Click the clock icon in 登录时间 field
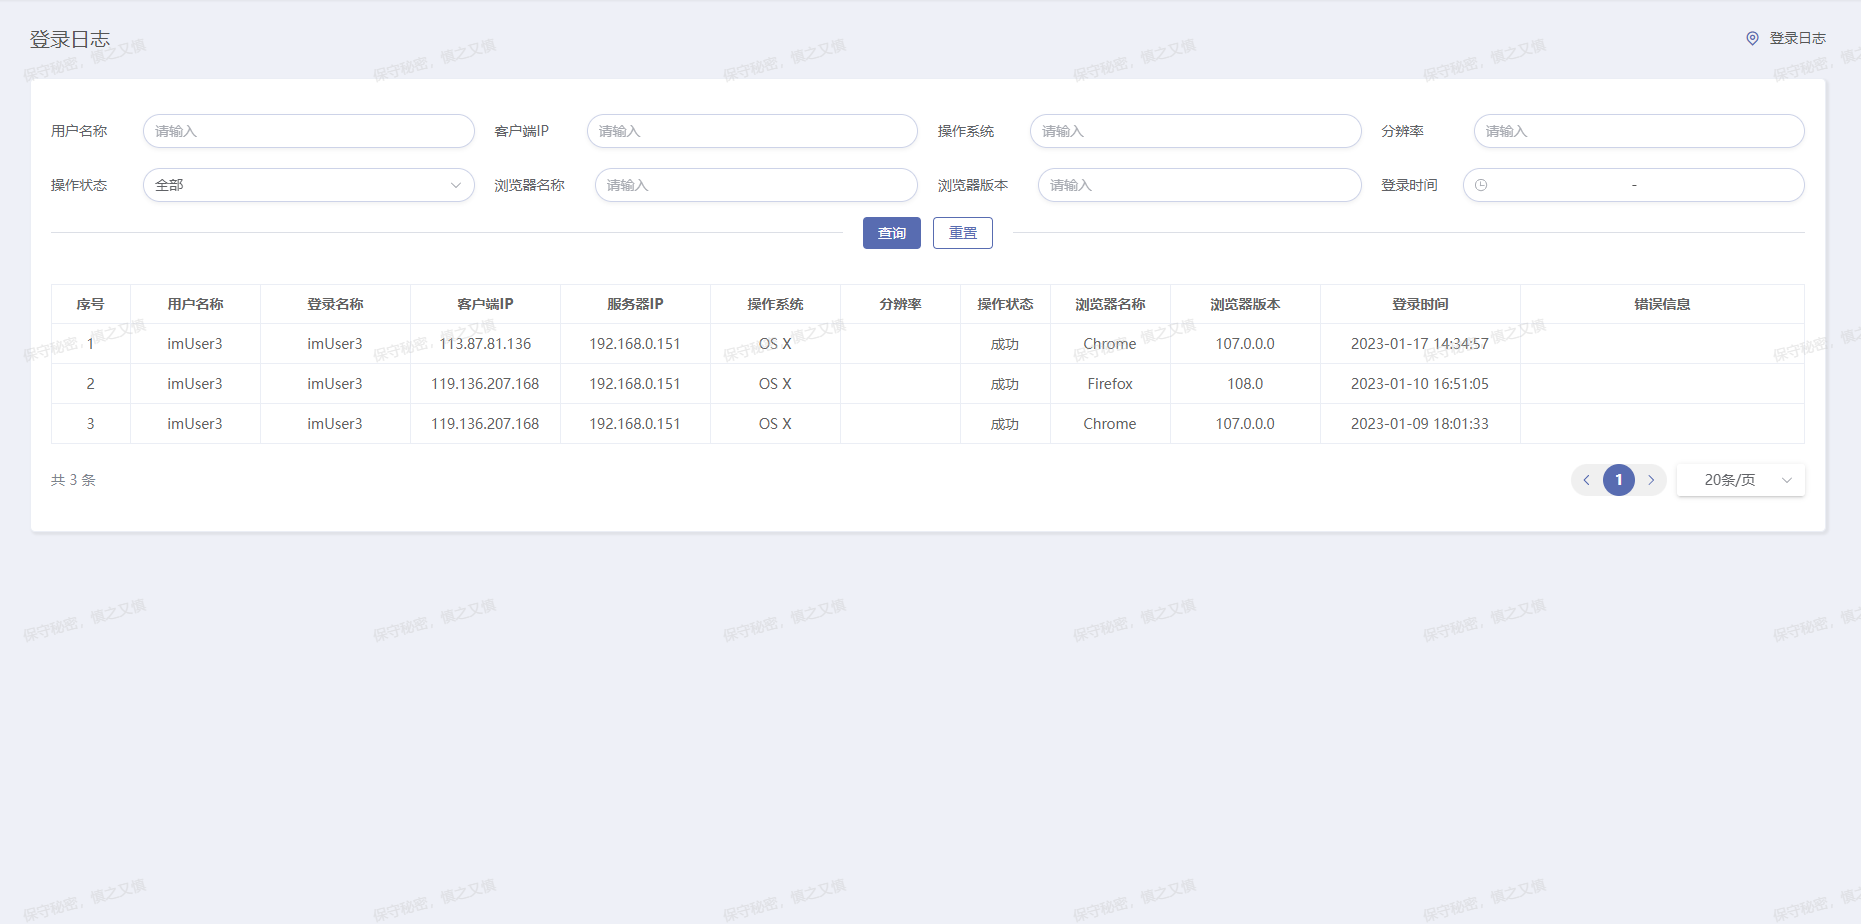Screen dimensions: 1861x924 click(1481, 185)
